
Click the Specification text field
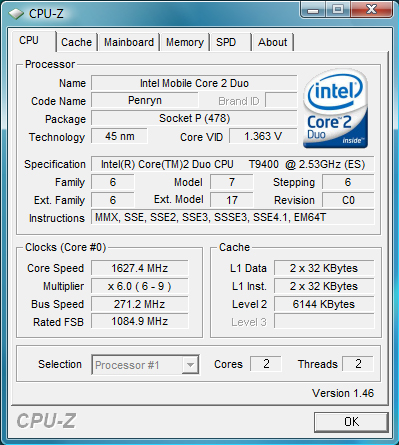pyautogui.click(x=233, y=164)
